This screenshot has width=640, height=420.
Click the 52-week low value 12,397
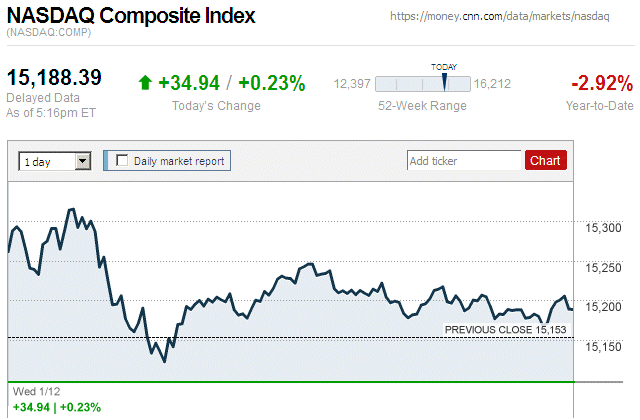pos(352,84)
